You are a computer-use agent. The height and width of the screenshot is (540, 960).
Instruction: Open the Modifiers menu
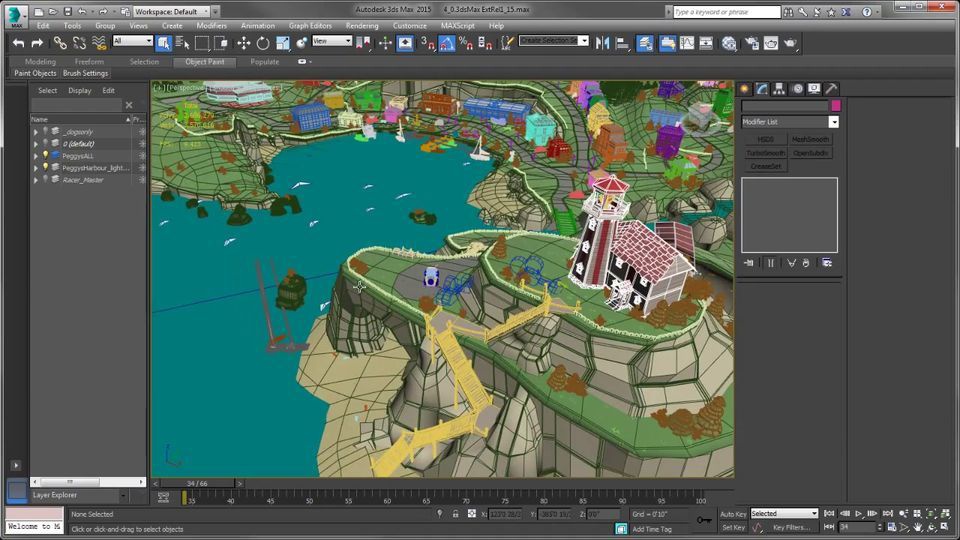(x=211, y=26)
